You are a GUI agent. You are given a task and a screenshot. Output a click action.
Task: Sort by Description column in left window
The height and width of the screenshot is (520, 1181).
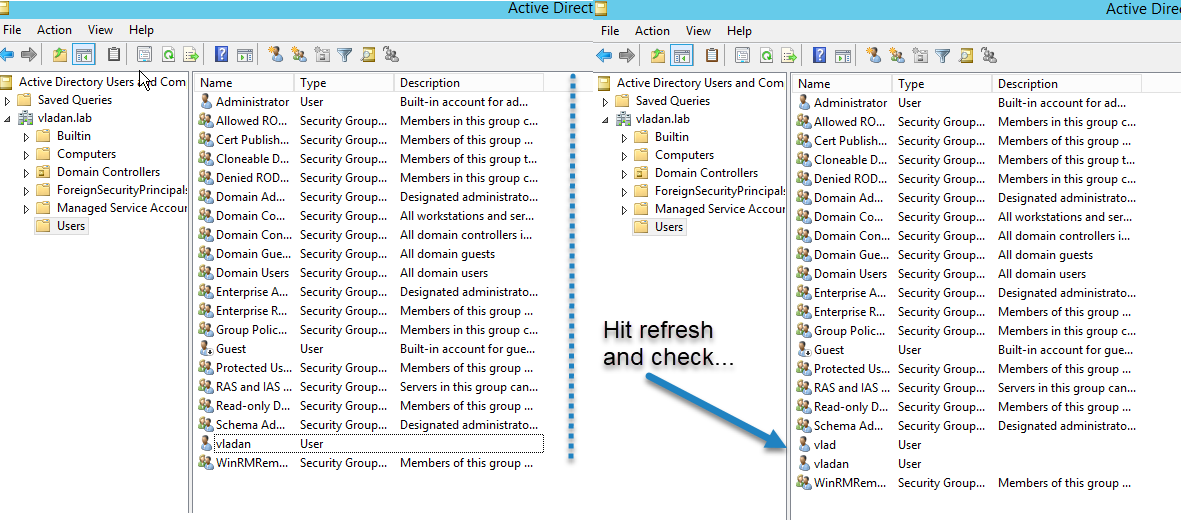pyautogui.click(x=468, y=83)
